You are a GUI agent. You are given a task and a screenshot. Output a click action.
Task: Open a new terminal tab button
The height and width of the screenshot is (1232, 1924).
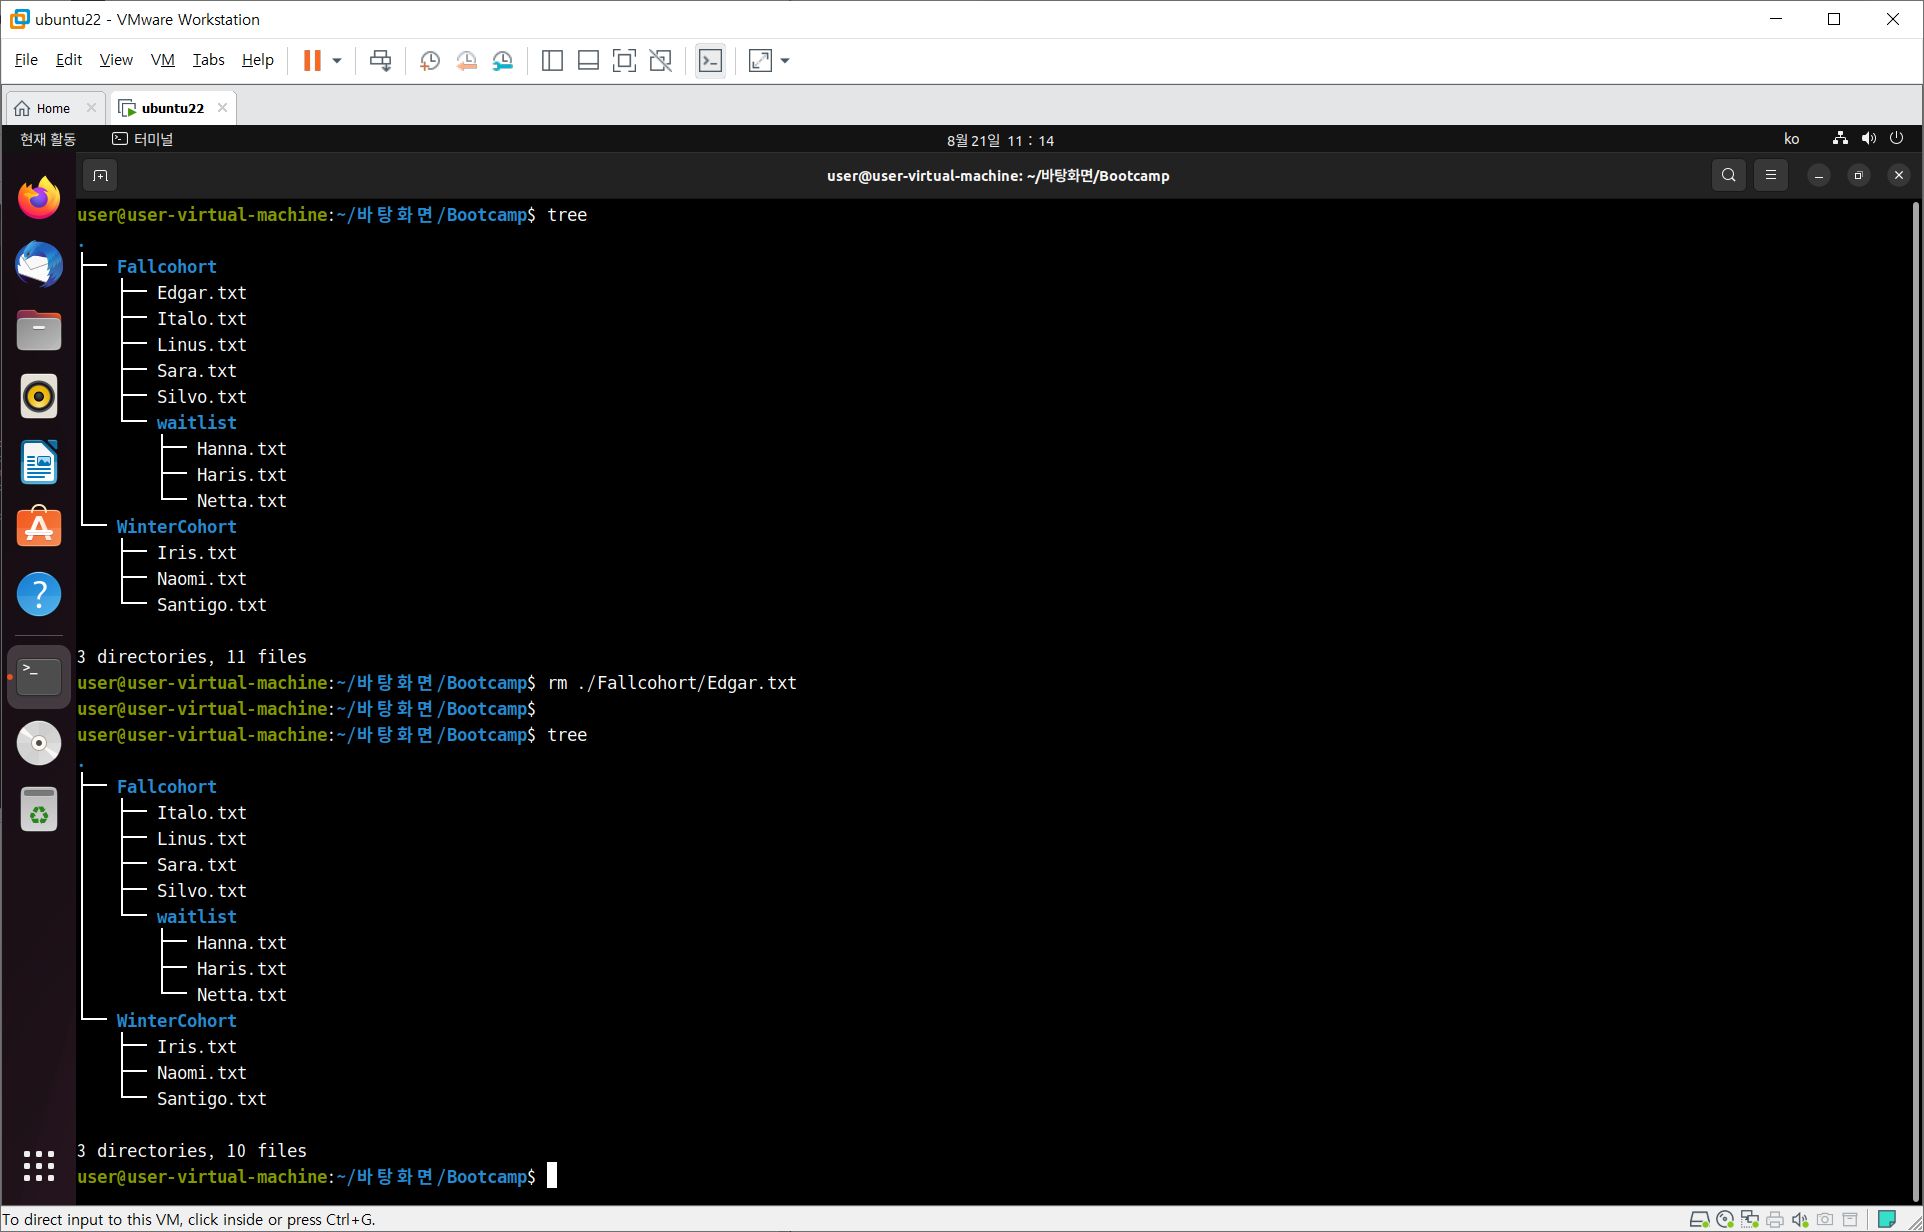pos(101,176)
